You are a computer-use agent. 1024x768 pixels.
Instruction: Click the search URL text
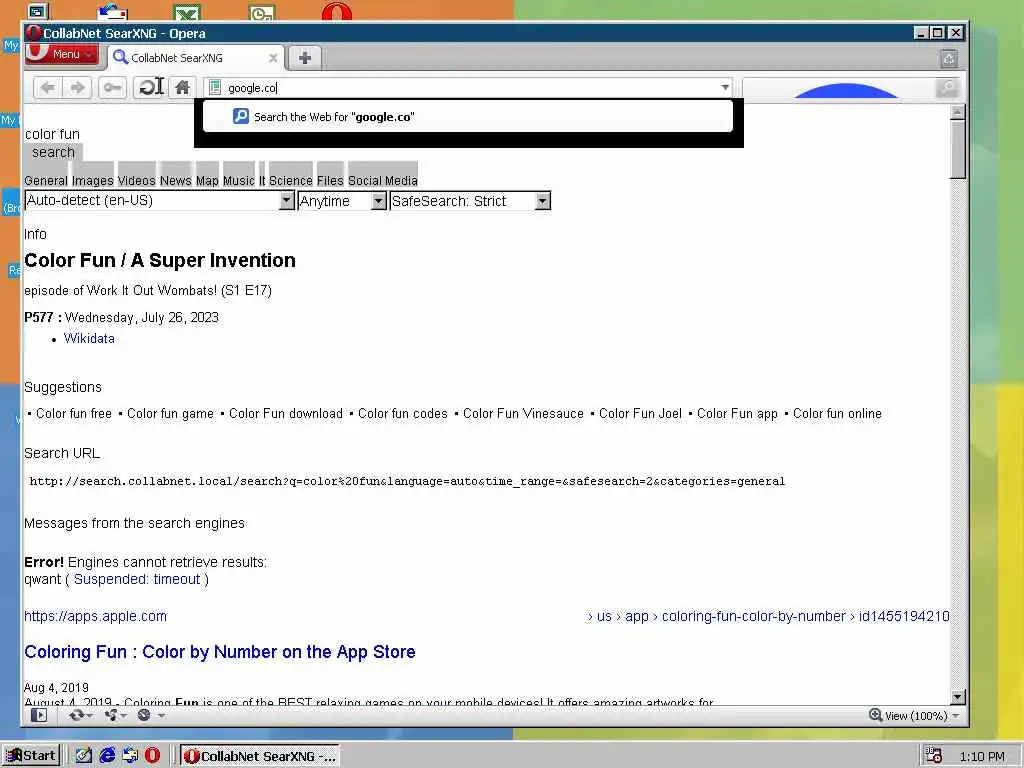tap(407, 481)
